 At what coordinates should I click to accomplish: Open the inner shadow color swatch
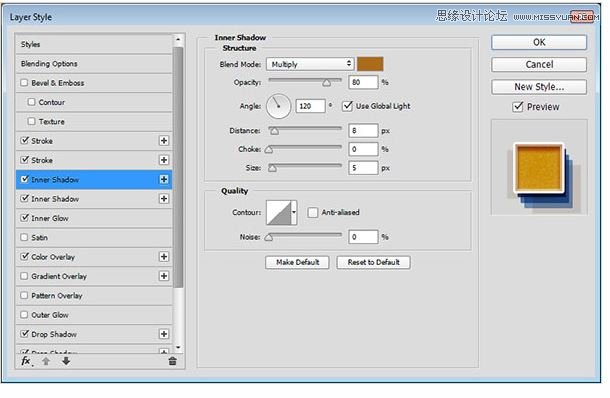(x=370, y=64)
